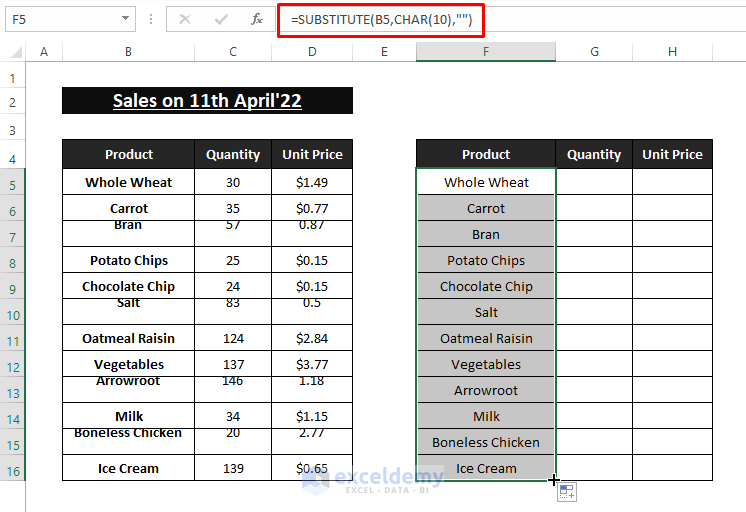Viewport: 746px width, 512px height.
Task: Click the Cancel (X) formula bar icon
Action: pyautogui.click(x=185, y=19)
